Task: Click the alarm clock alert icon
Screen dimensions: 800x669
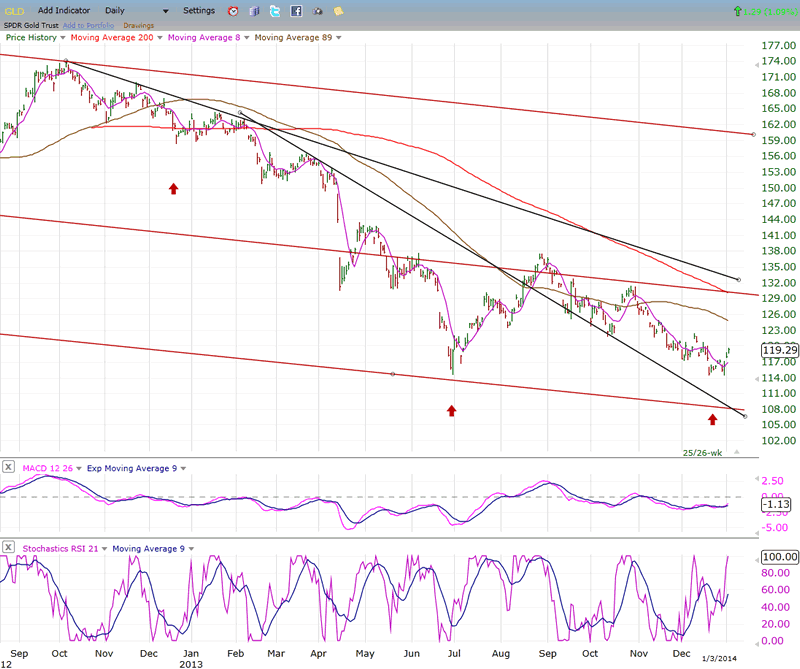Action: [232, 11]
